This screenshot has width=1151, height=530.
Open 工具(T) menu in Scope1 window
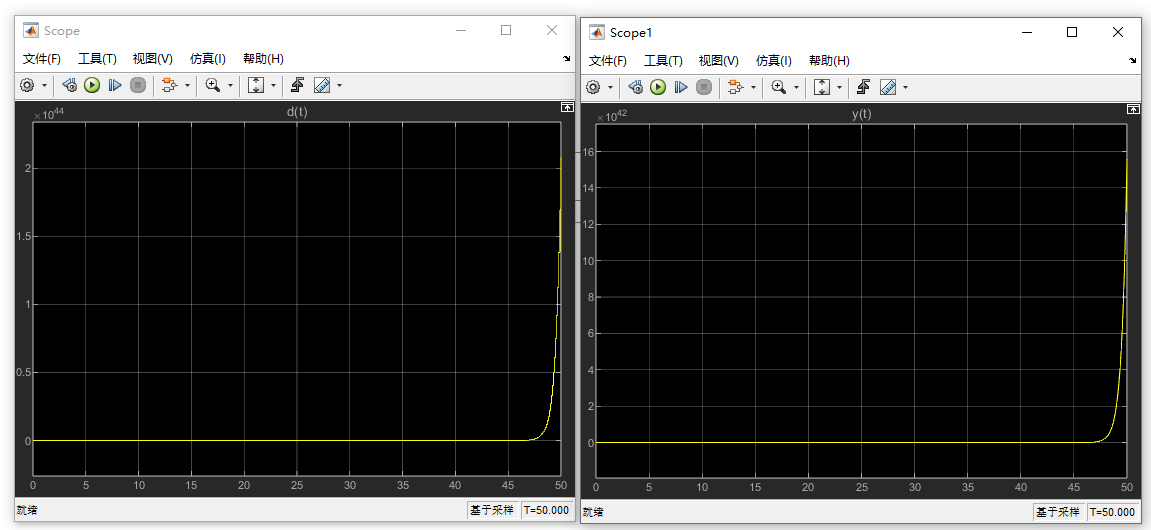[664, 61]
